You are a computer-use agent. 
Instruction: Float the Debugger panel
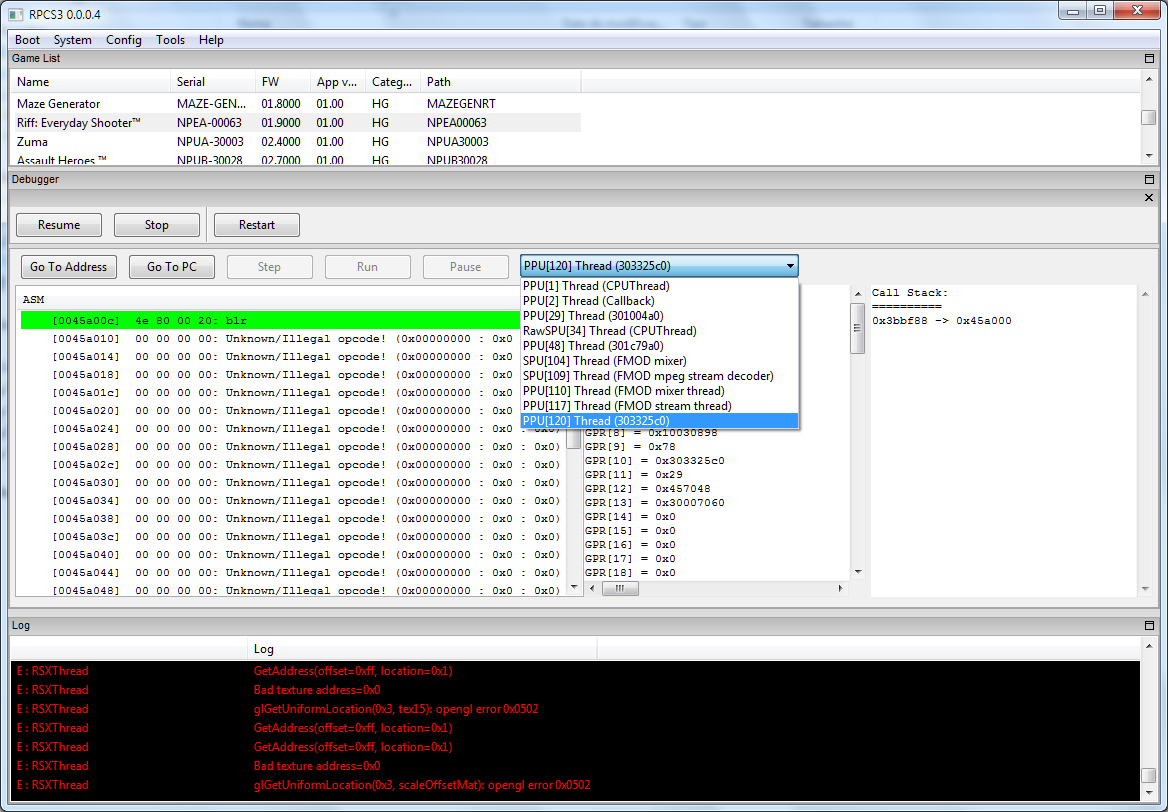click(1149, 180)
